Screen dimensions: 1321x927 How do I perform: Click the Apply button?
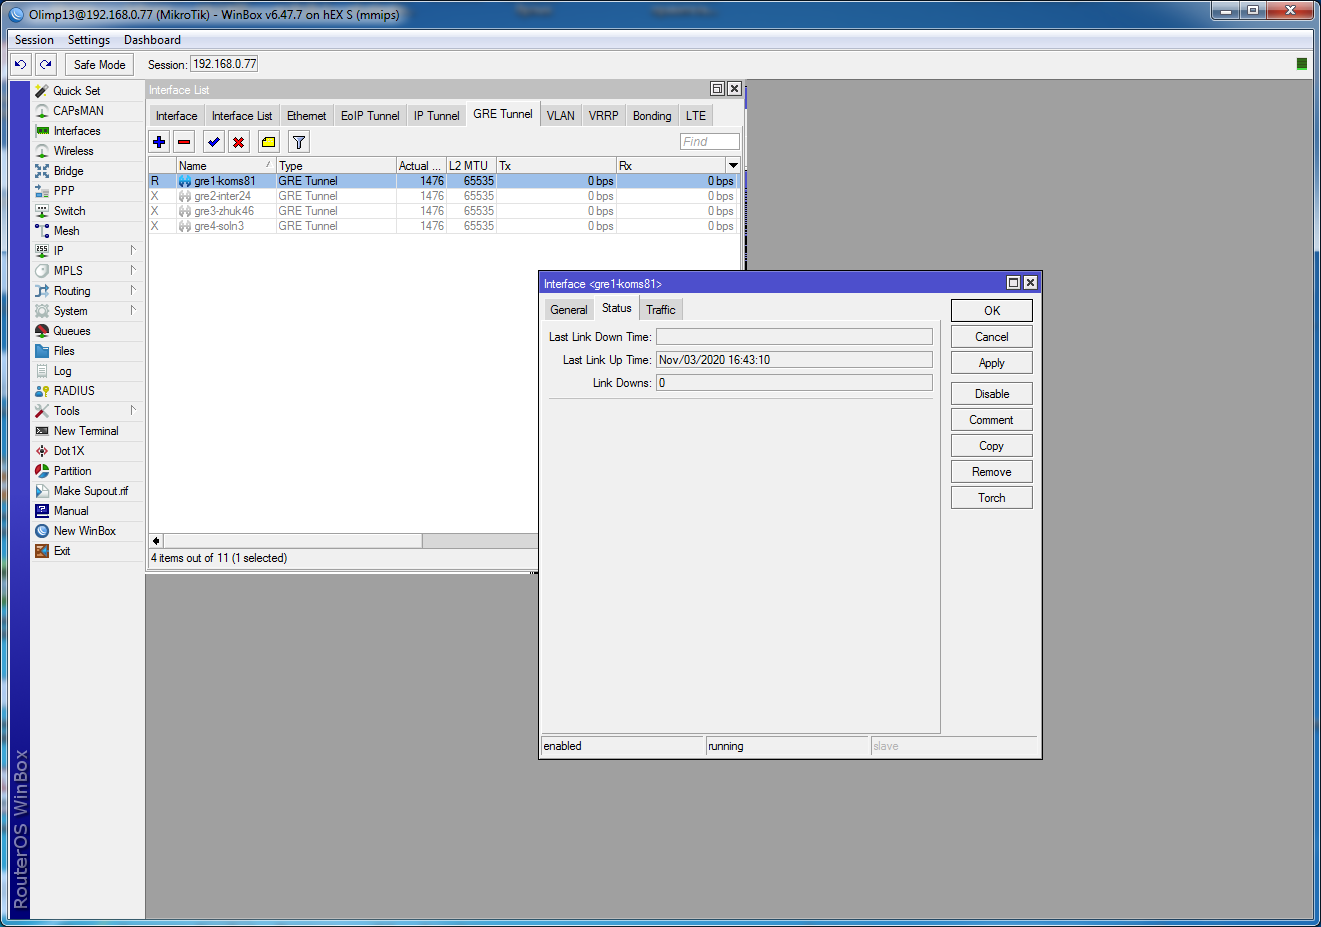coord(992,363)
